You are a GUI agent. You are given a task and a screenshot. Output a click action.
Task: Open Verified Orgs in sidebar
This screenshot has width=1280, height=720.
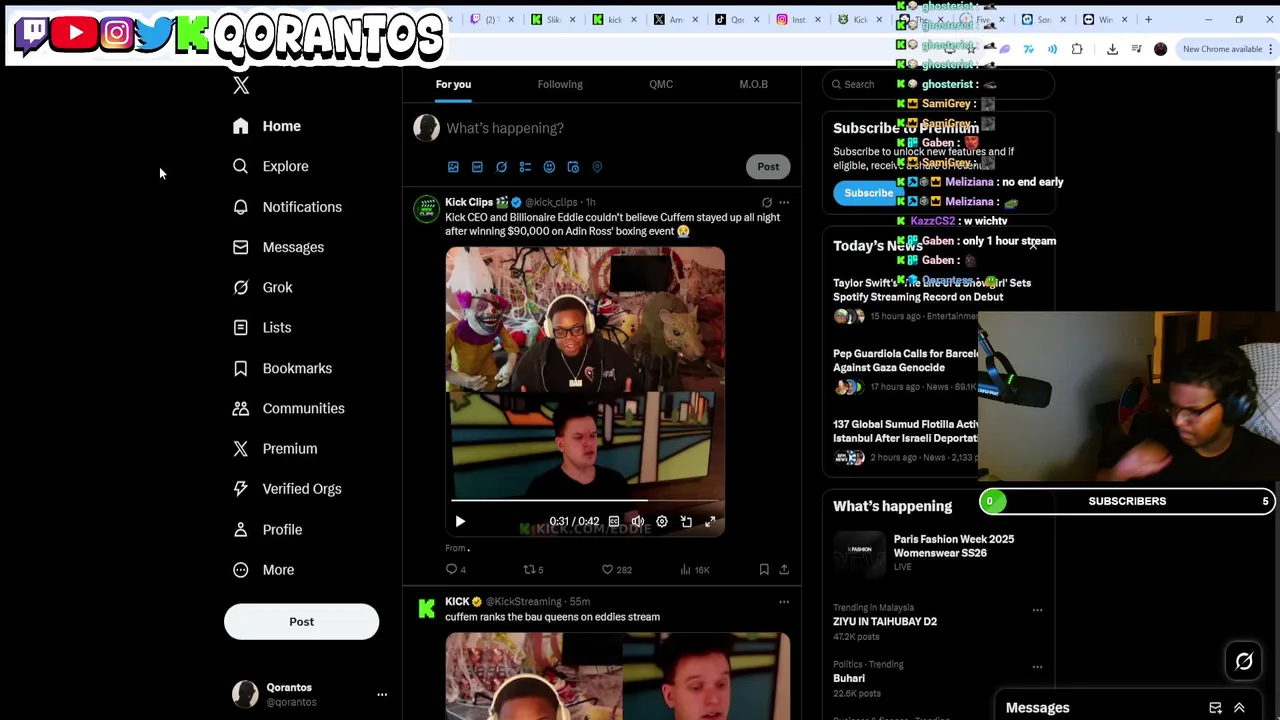coord(287,489)
